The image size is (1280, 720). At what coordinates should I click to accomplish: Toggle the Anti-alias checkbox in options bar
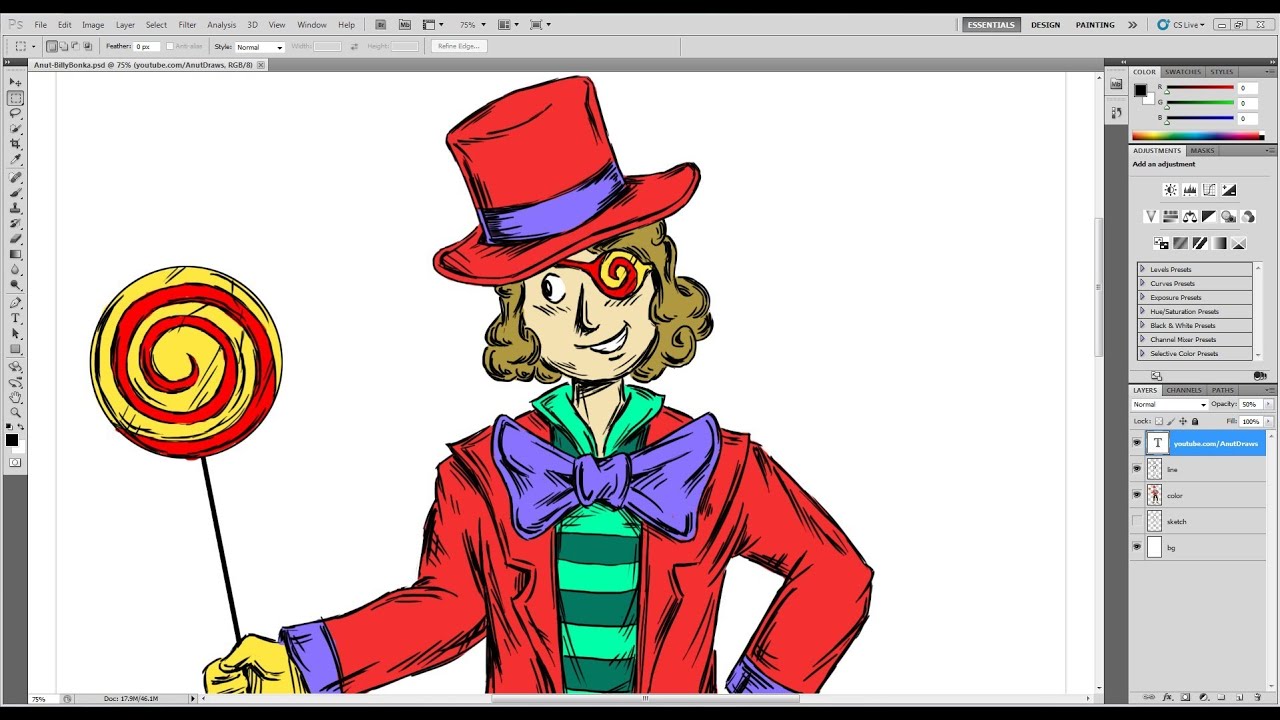[171, 46]
